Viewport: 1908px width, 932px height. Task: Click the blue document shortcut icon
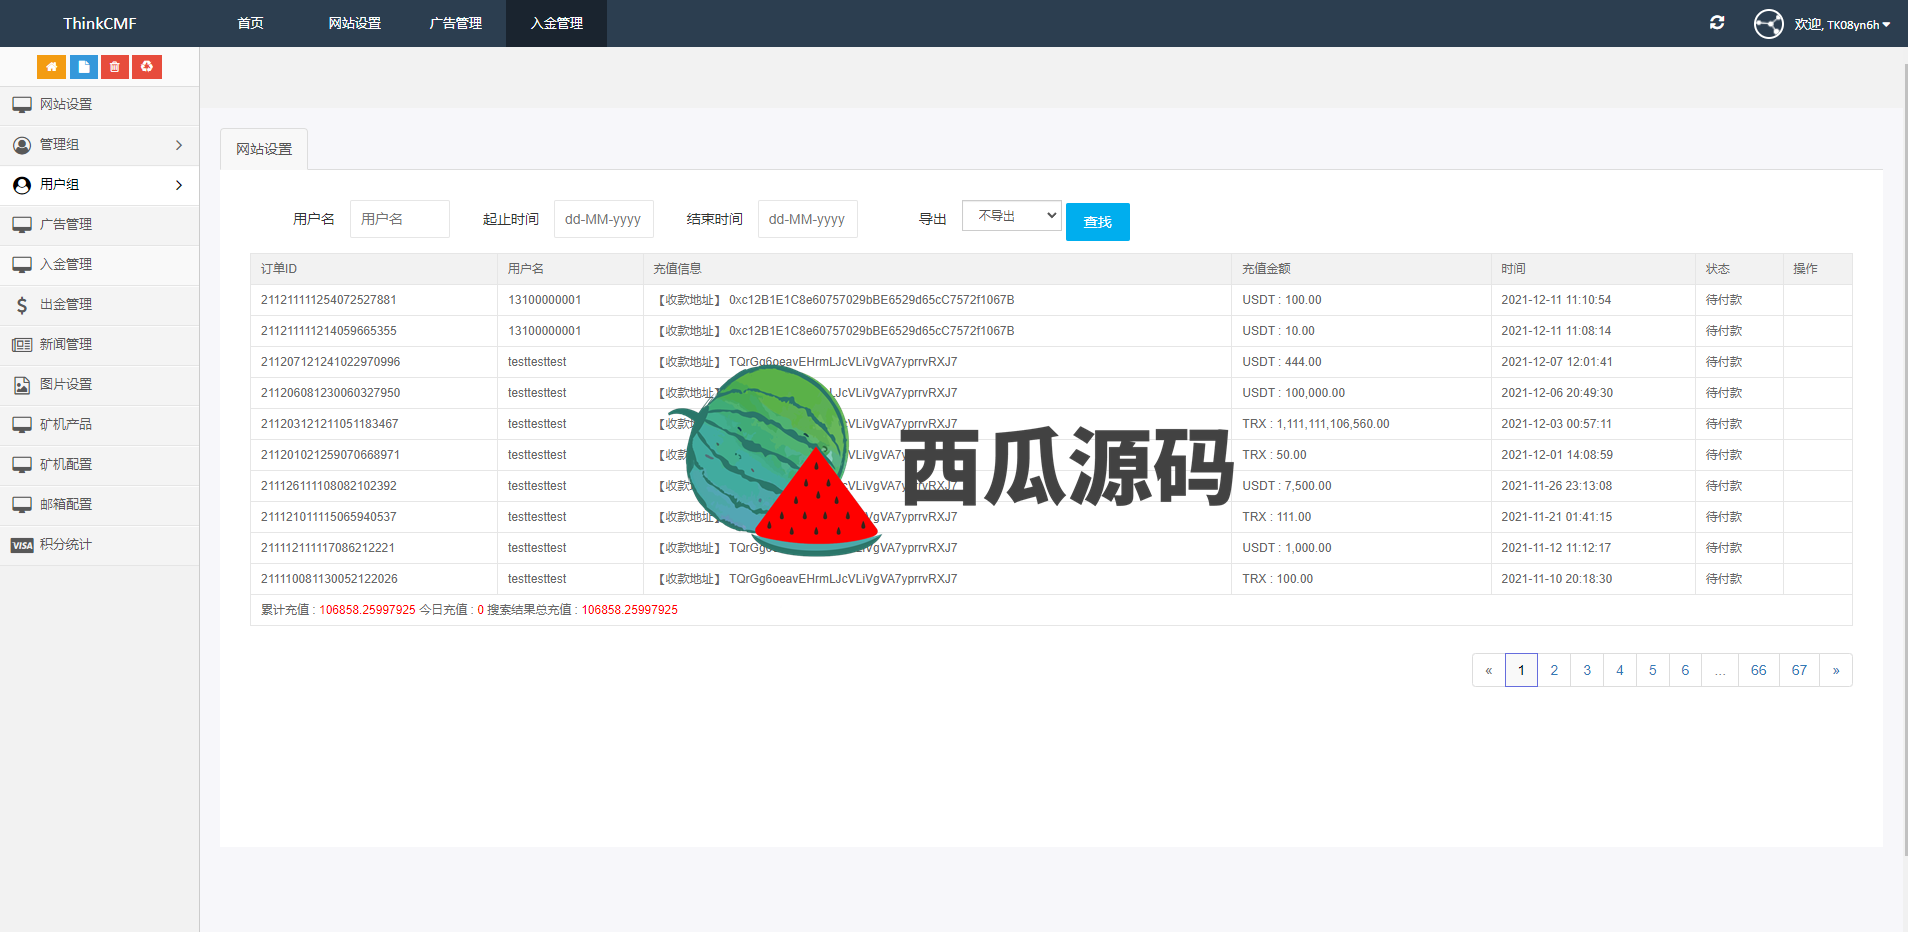tap(83, 67)
